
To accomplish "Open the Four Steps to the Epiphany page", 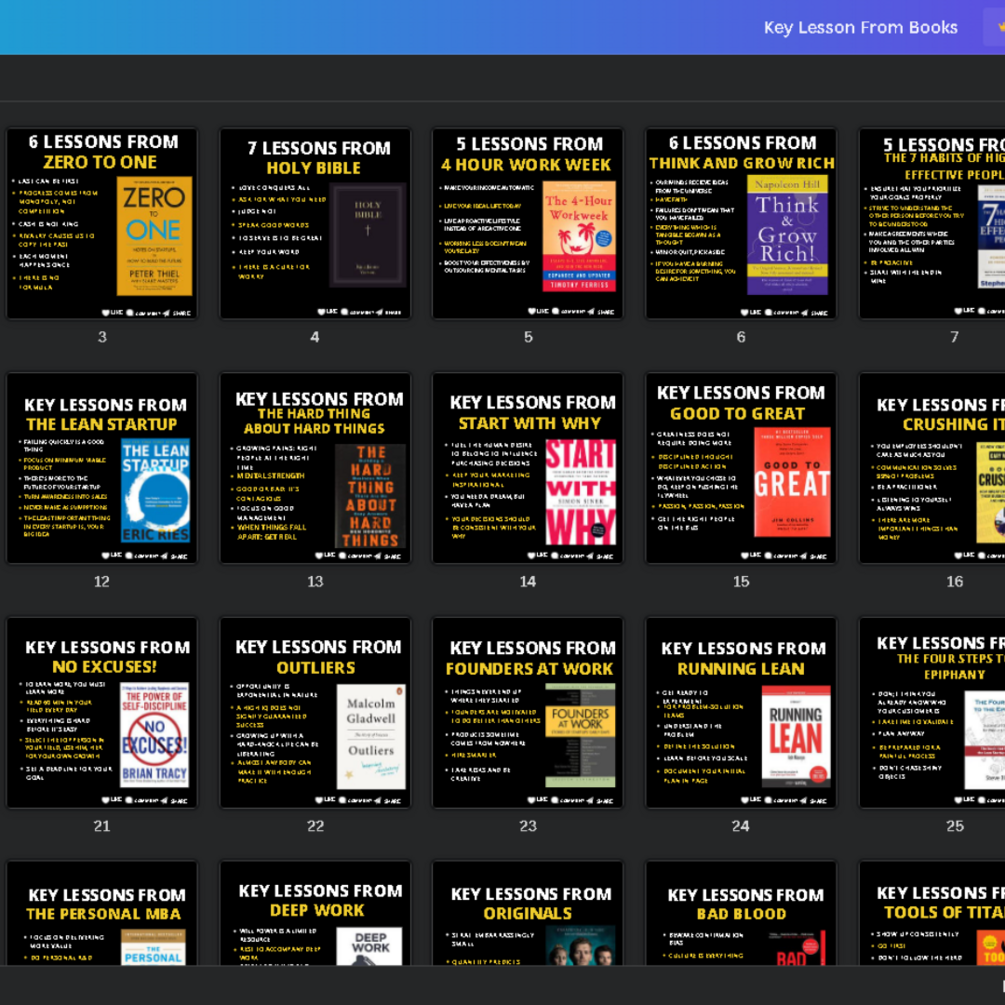I will point(932,713).
